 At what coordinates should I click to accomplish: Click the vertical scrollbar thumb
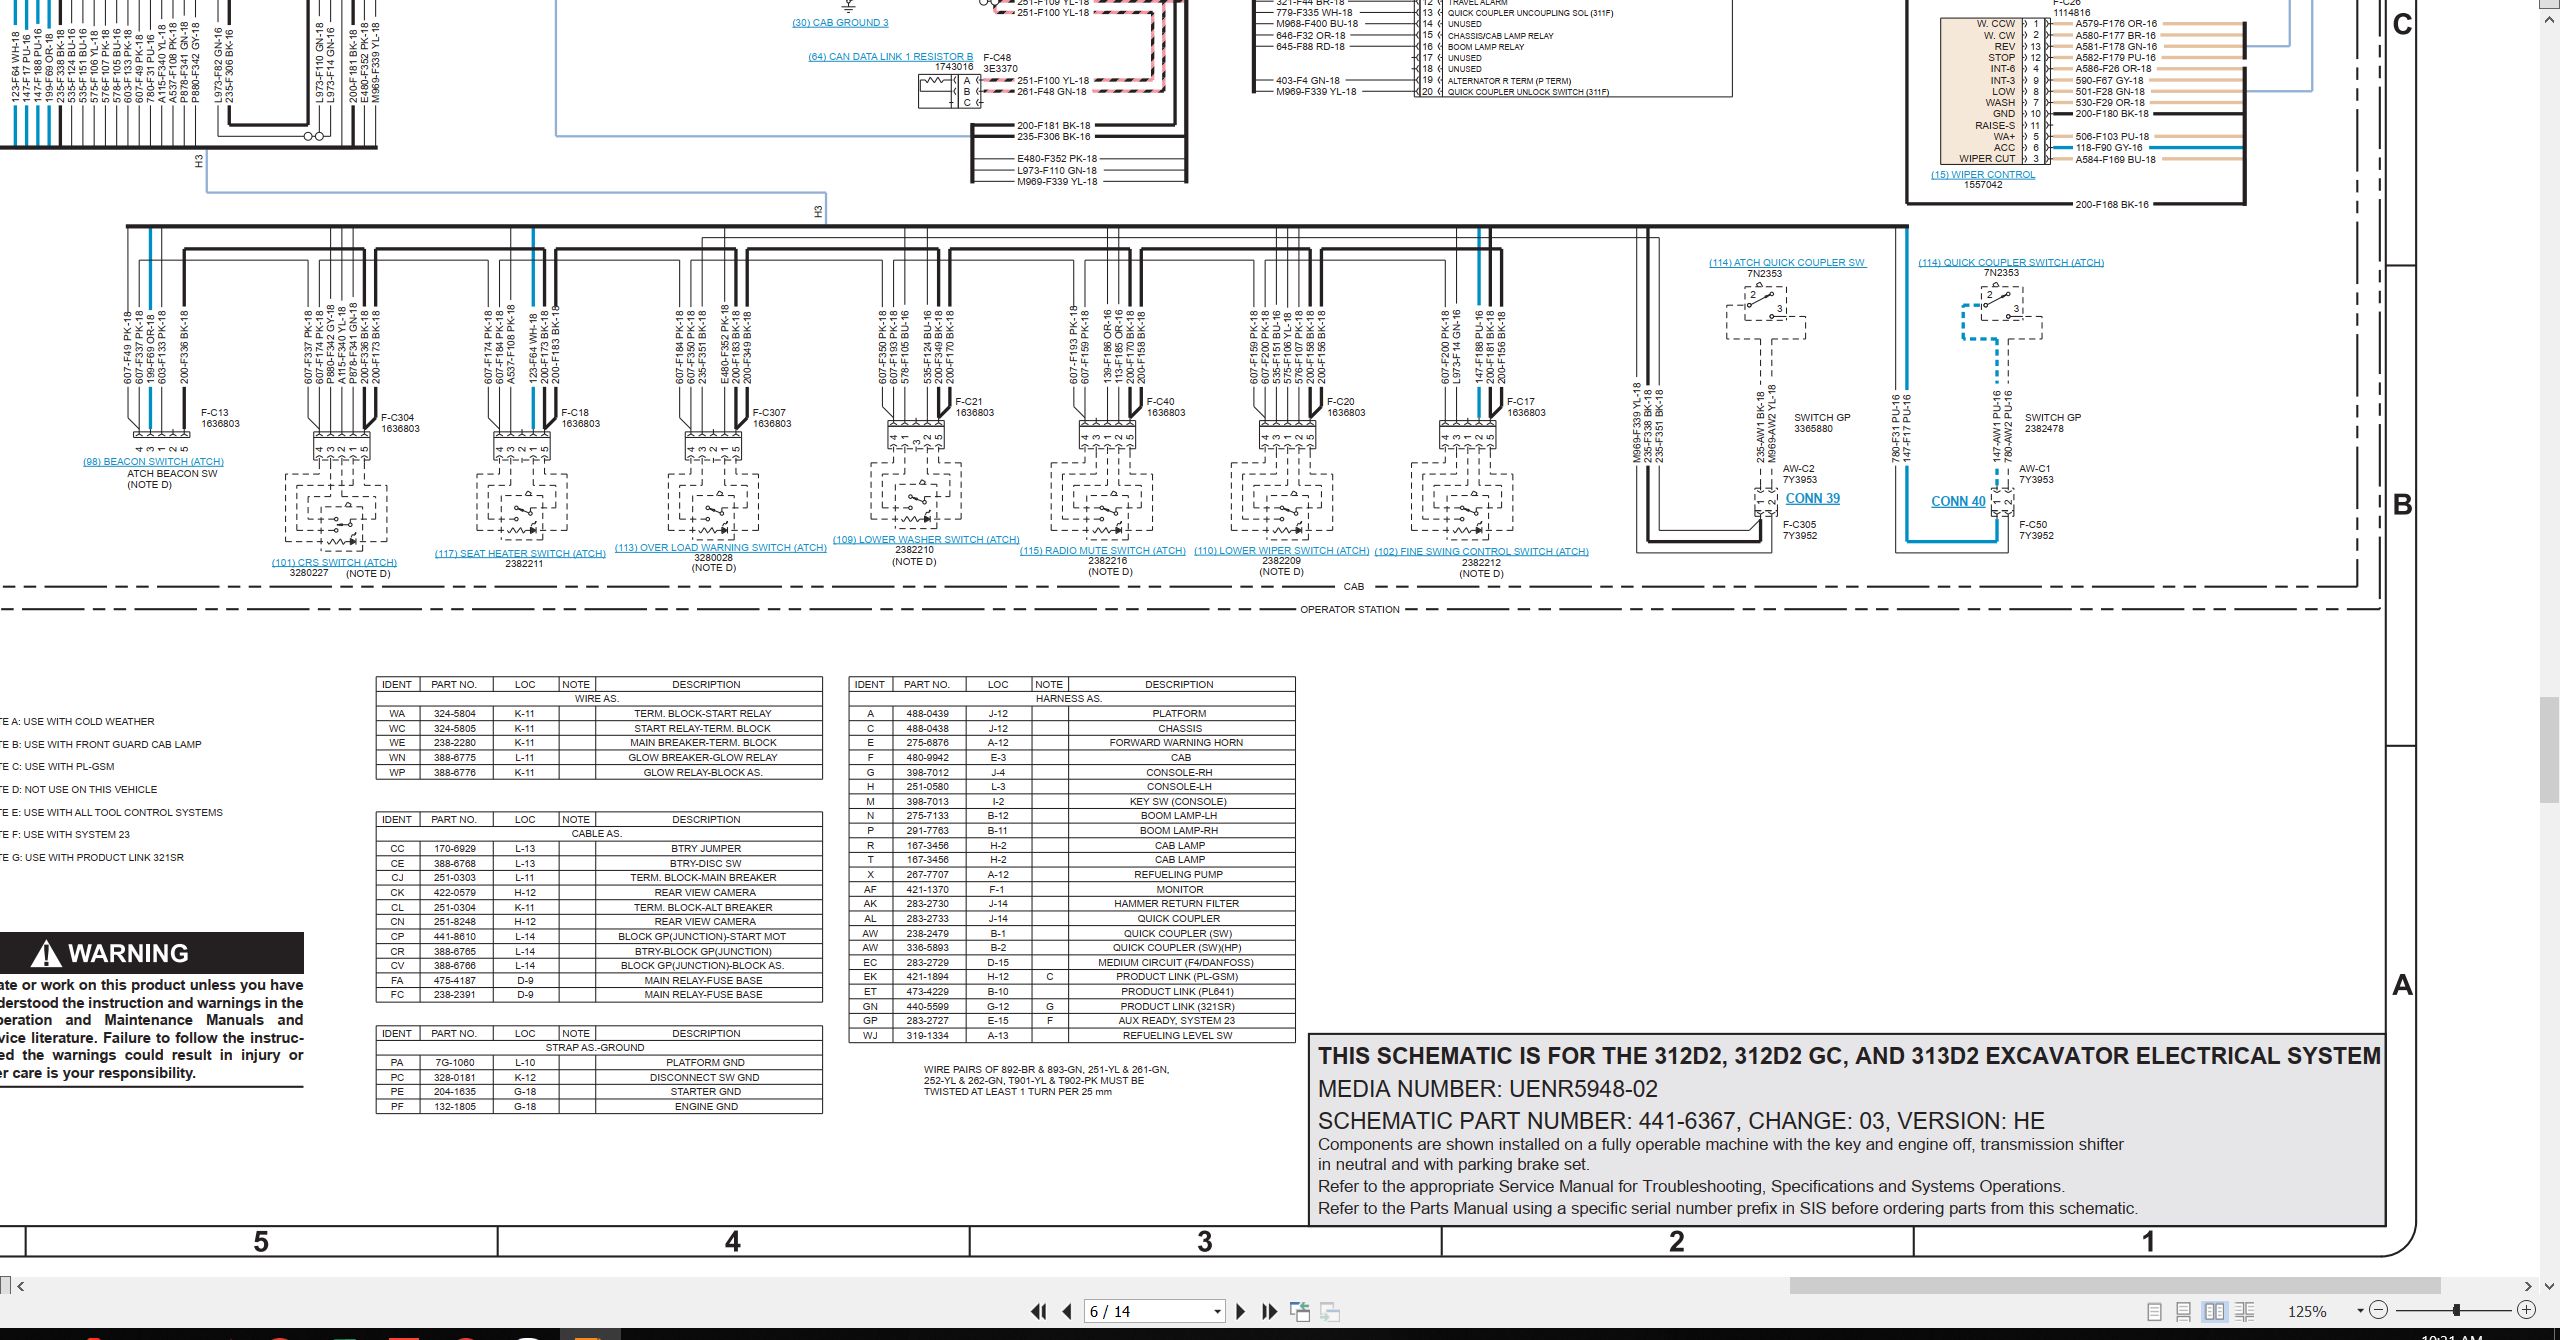pyautogui.click(x=2550, y=749)
